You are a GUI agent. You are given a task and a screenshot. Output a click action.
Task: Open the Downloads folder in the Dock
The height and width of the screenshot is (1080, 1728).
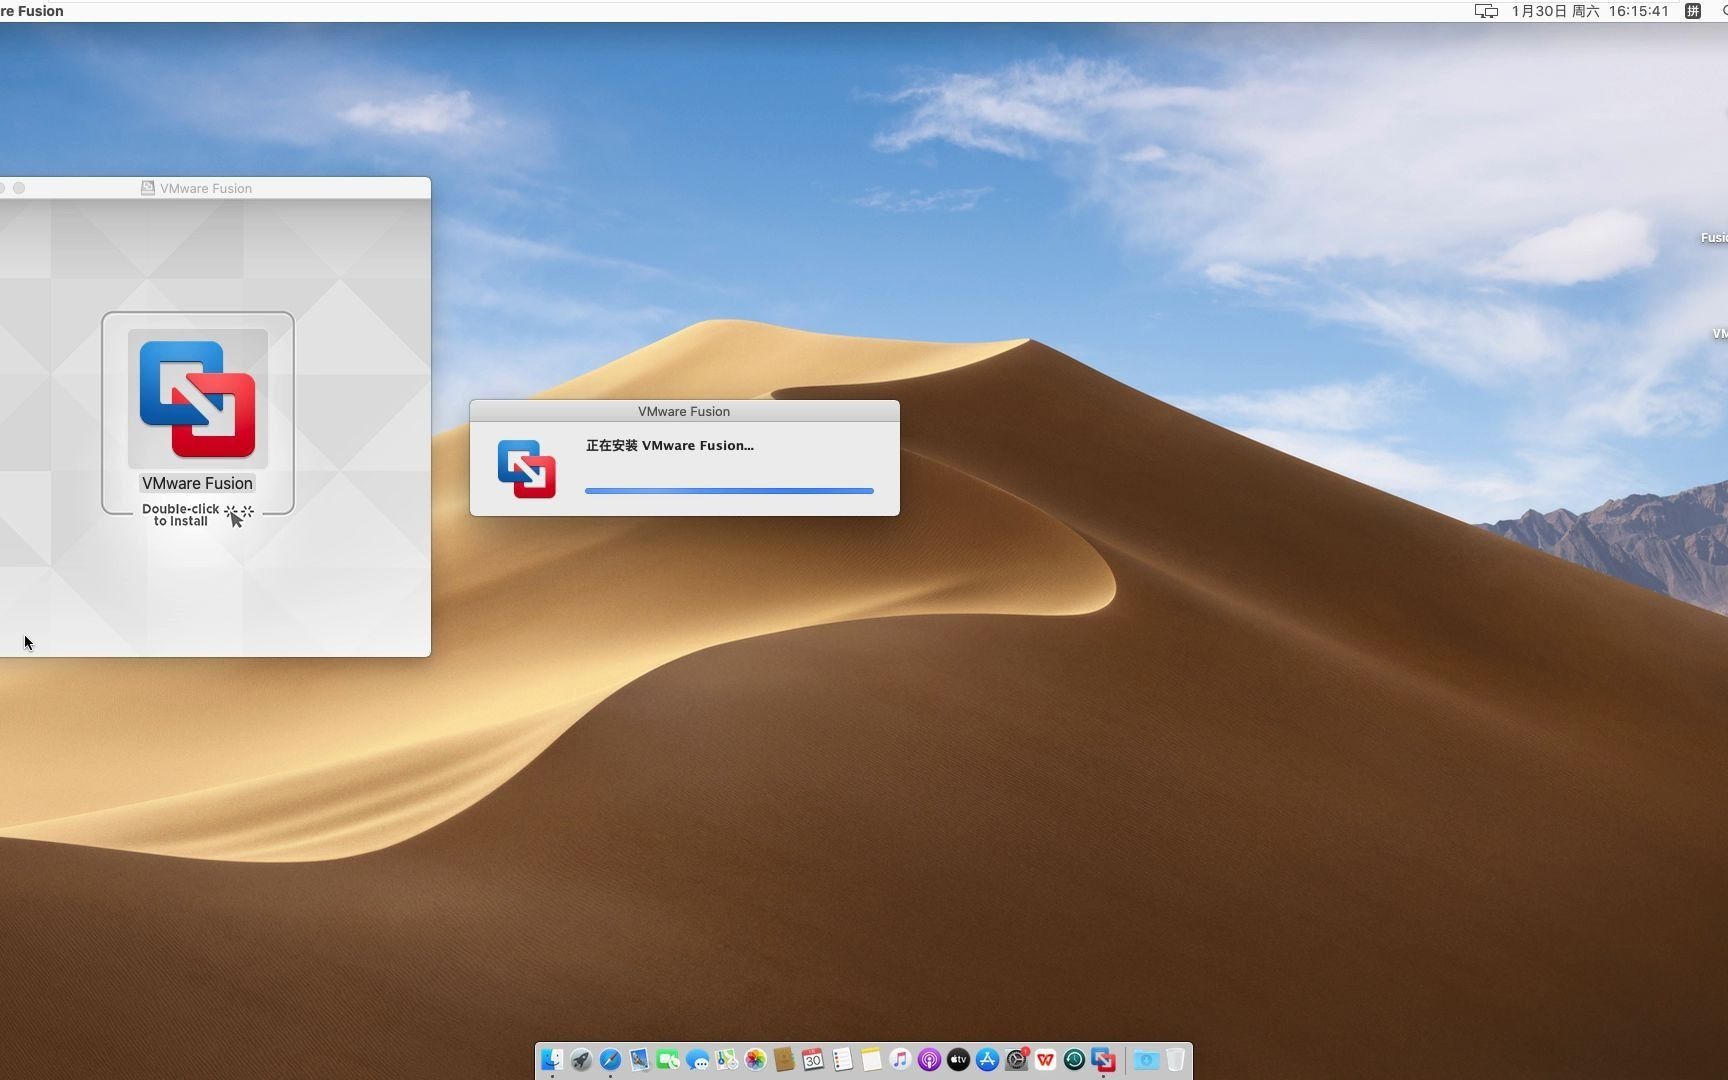1146,1060
